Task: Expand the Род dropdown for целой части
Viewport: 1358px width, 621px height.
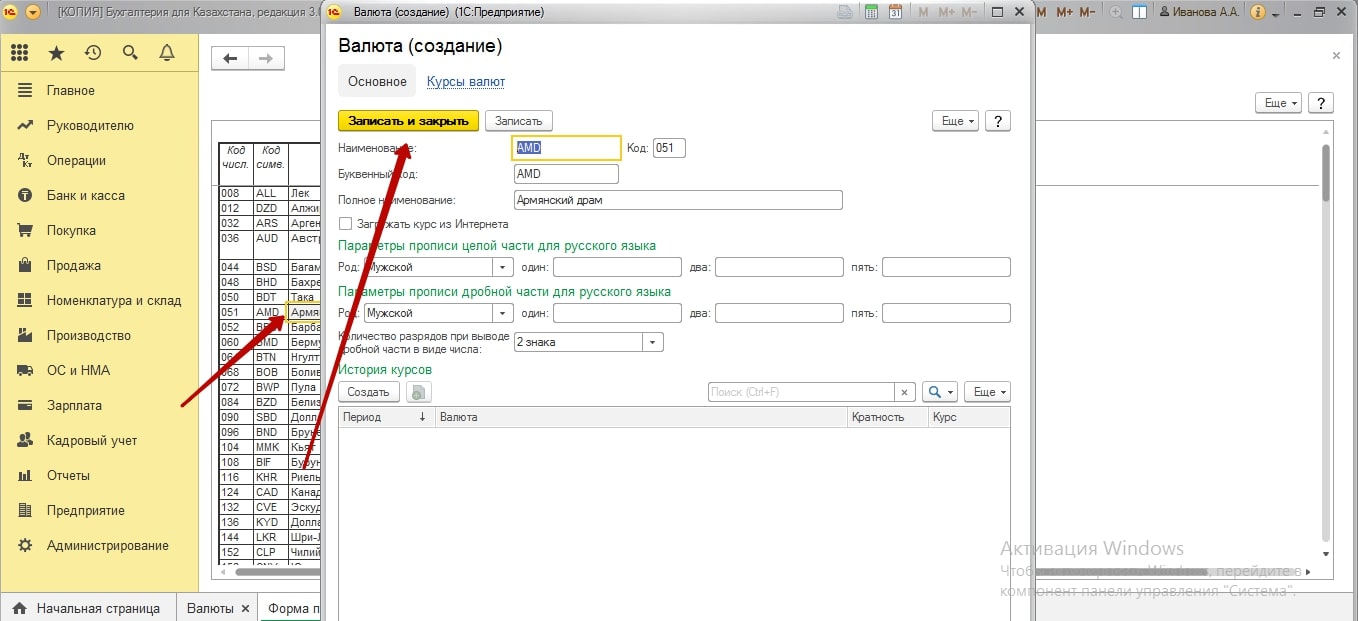Action: (502, 267)
